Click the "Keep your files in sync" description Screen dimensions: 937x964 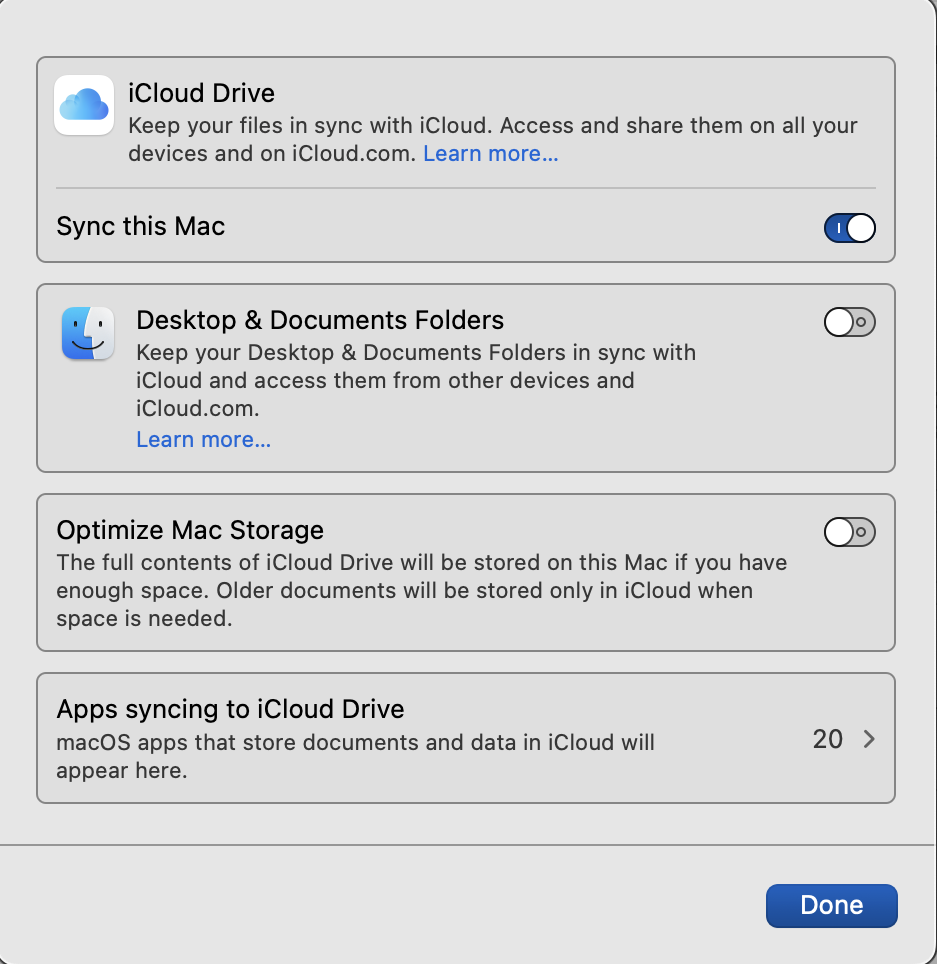(x=493, y=127)
